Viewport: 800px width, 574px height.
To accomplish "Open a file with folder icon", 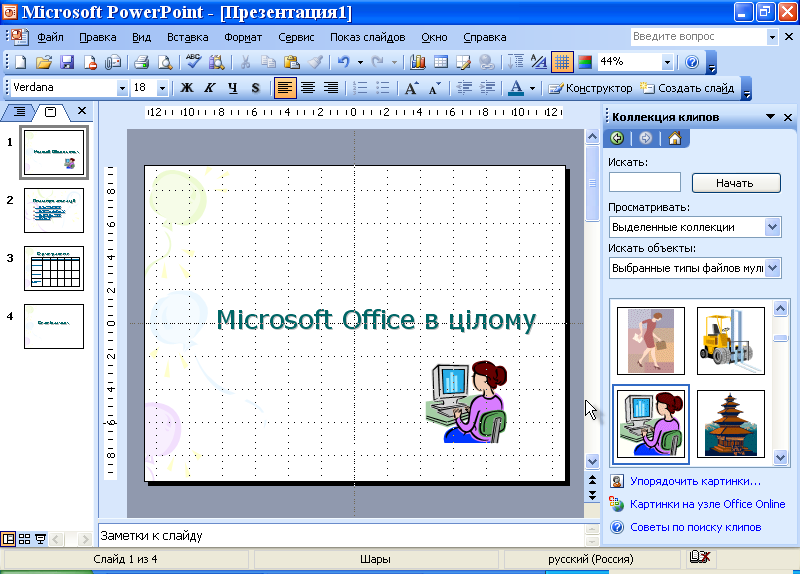I will pyautogui.click(x=44, y=62).
